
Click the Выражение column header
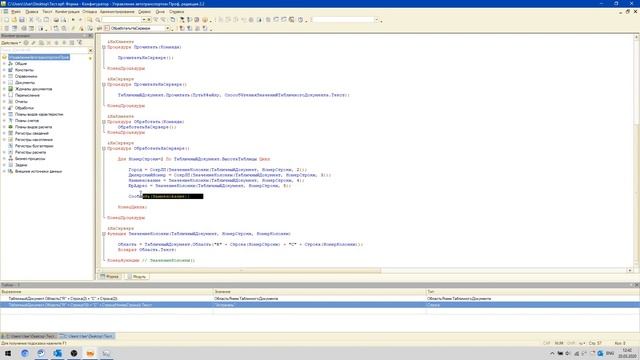pyautogui.click(x=107, y=292)
